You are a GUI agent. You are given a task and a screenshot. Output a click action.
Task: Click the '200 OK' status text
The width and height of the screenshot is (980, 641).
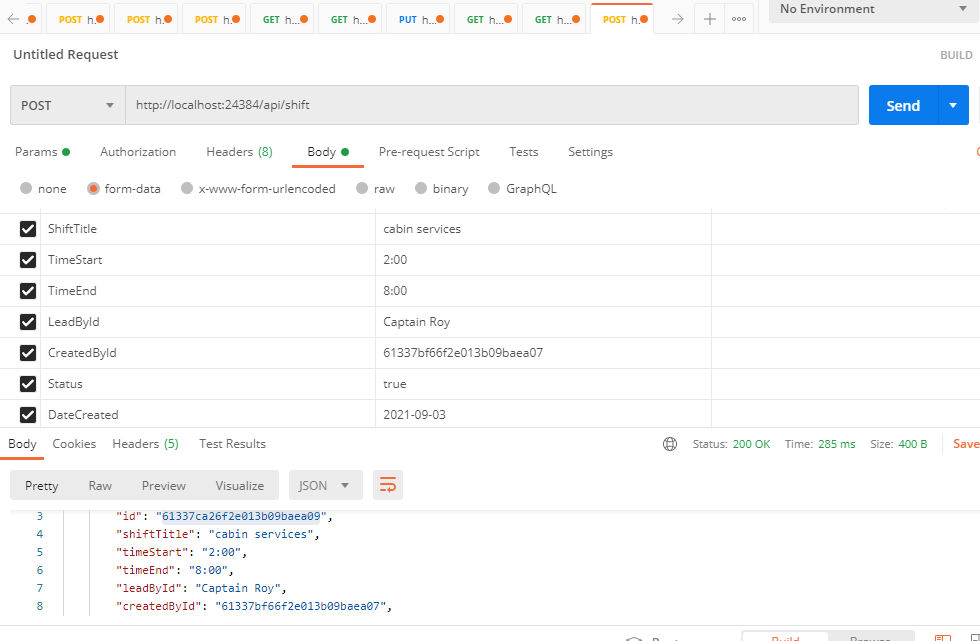point(751,444)
